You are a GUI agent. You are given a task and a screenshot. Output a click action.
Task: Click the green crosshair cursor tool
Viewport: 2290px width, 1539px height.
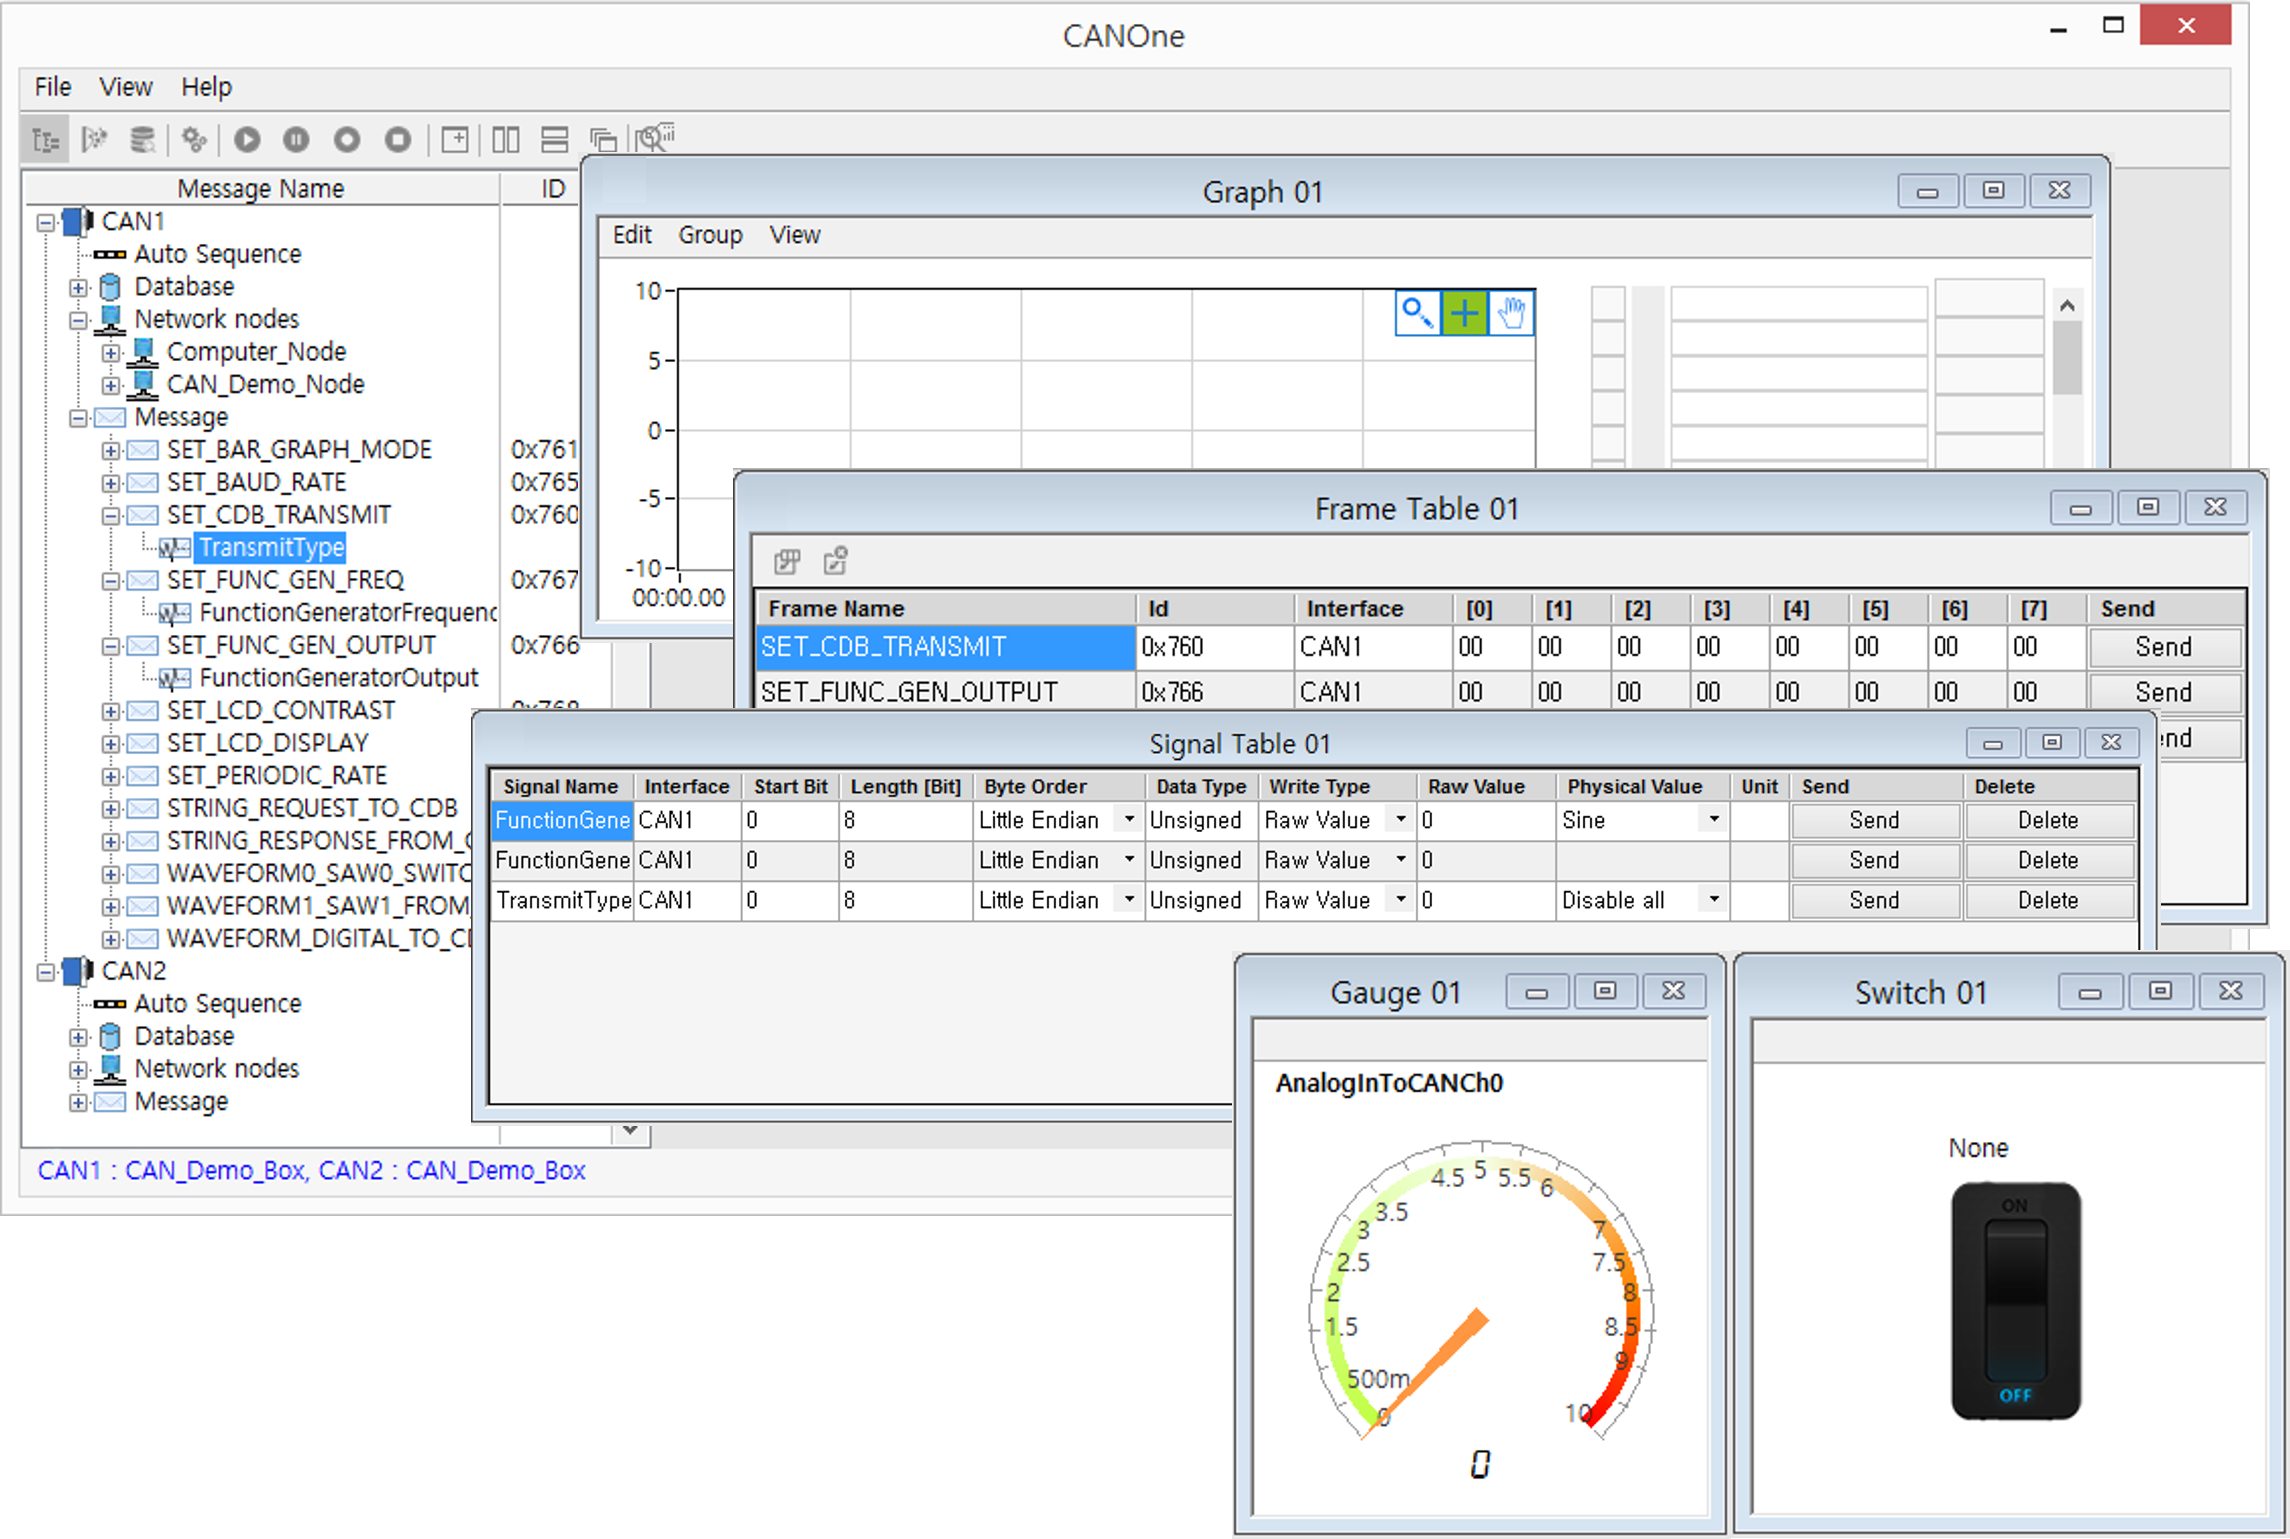pos(1464,313)
